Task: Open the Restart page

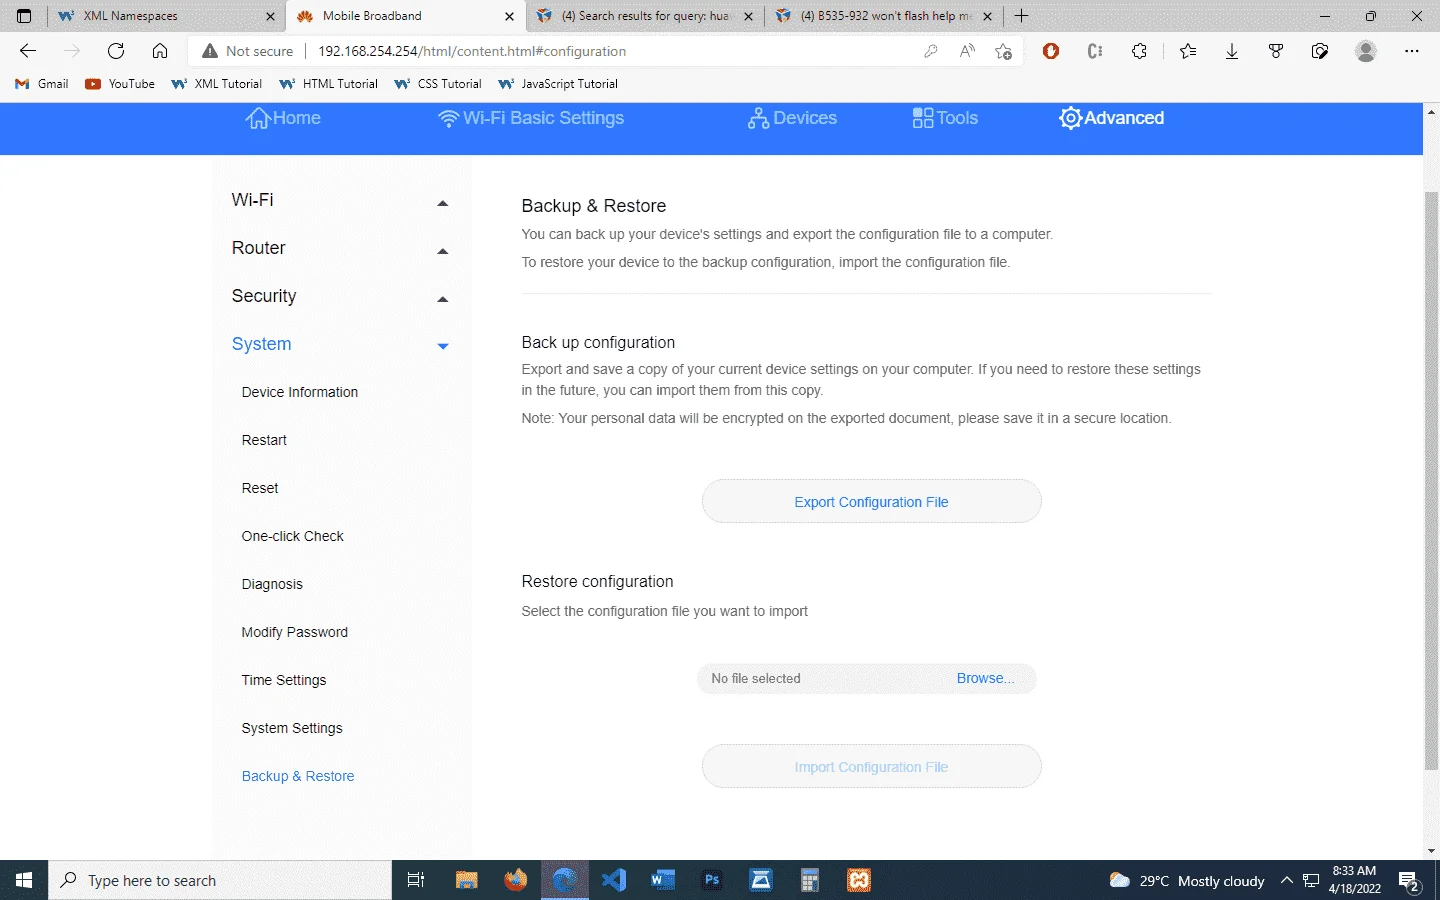Action: coord(264,440)
